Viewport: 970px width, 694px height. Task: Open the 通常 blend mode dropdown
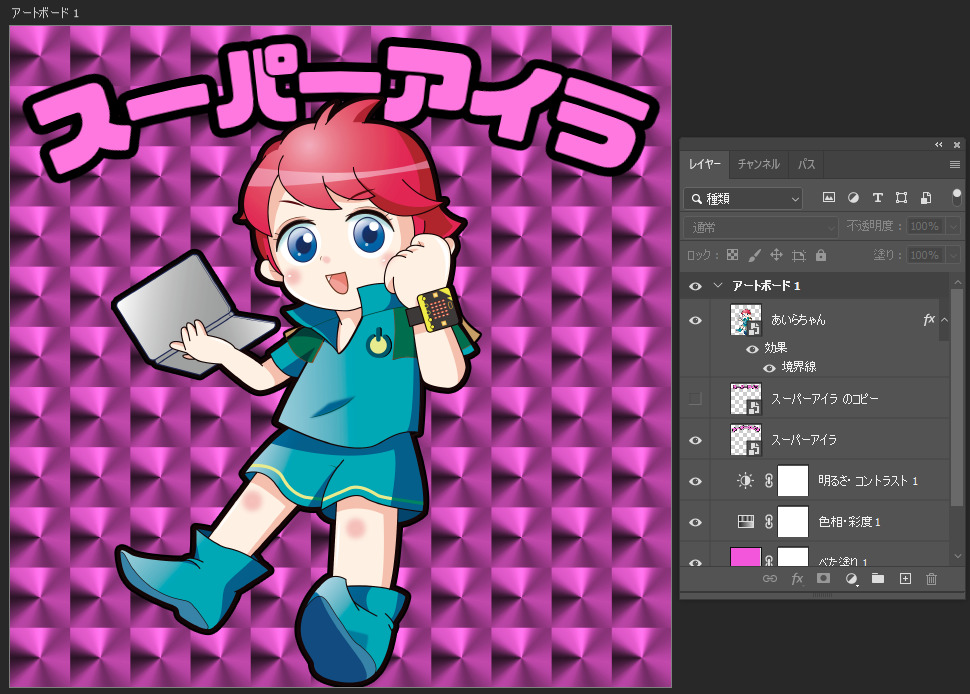[x=761, y=227]
